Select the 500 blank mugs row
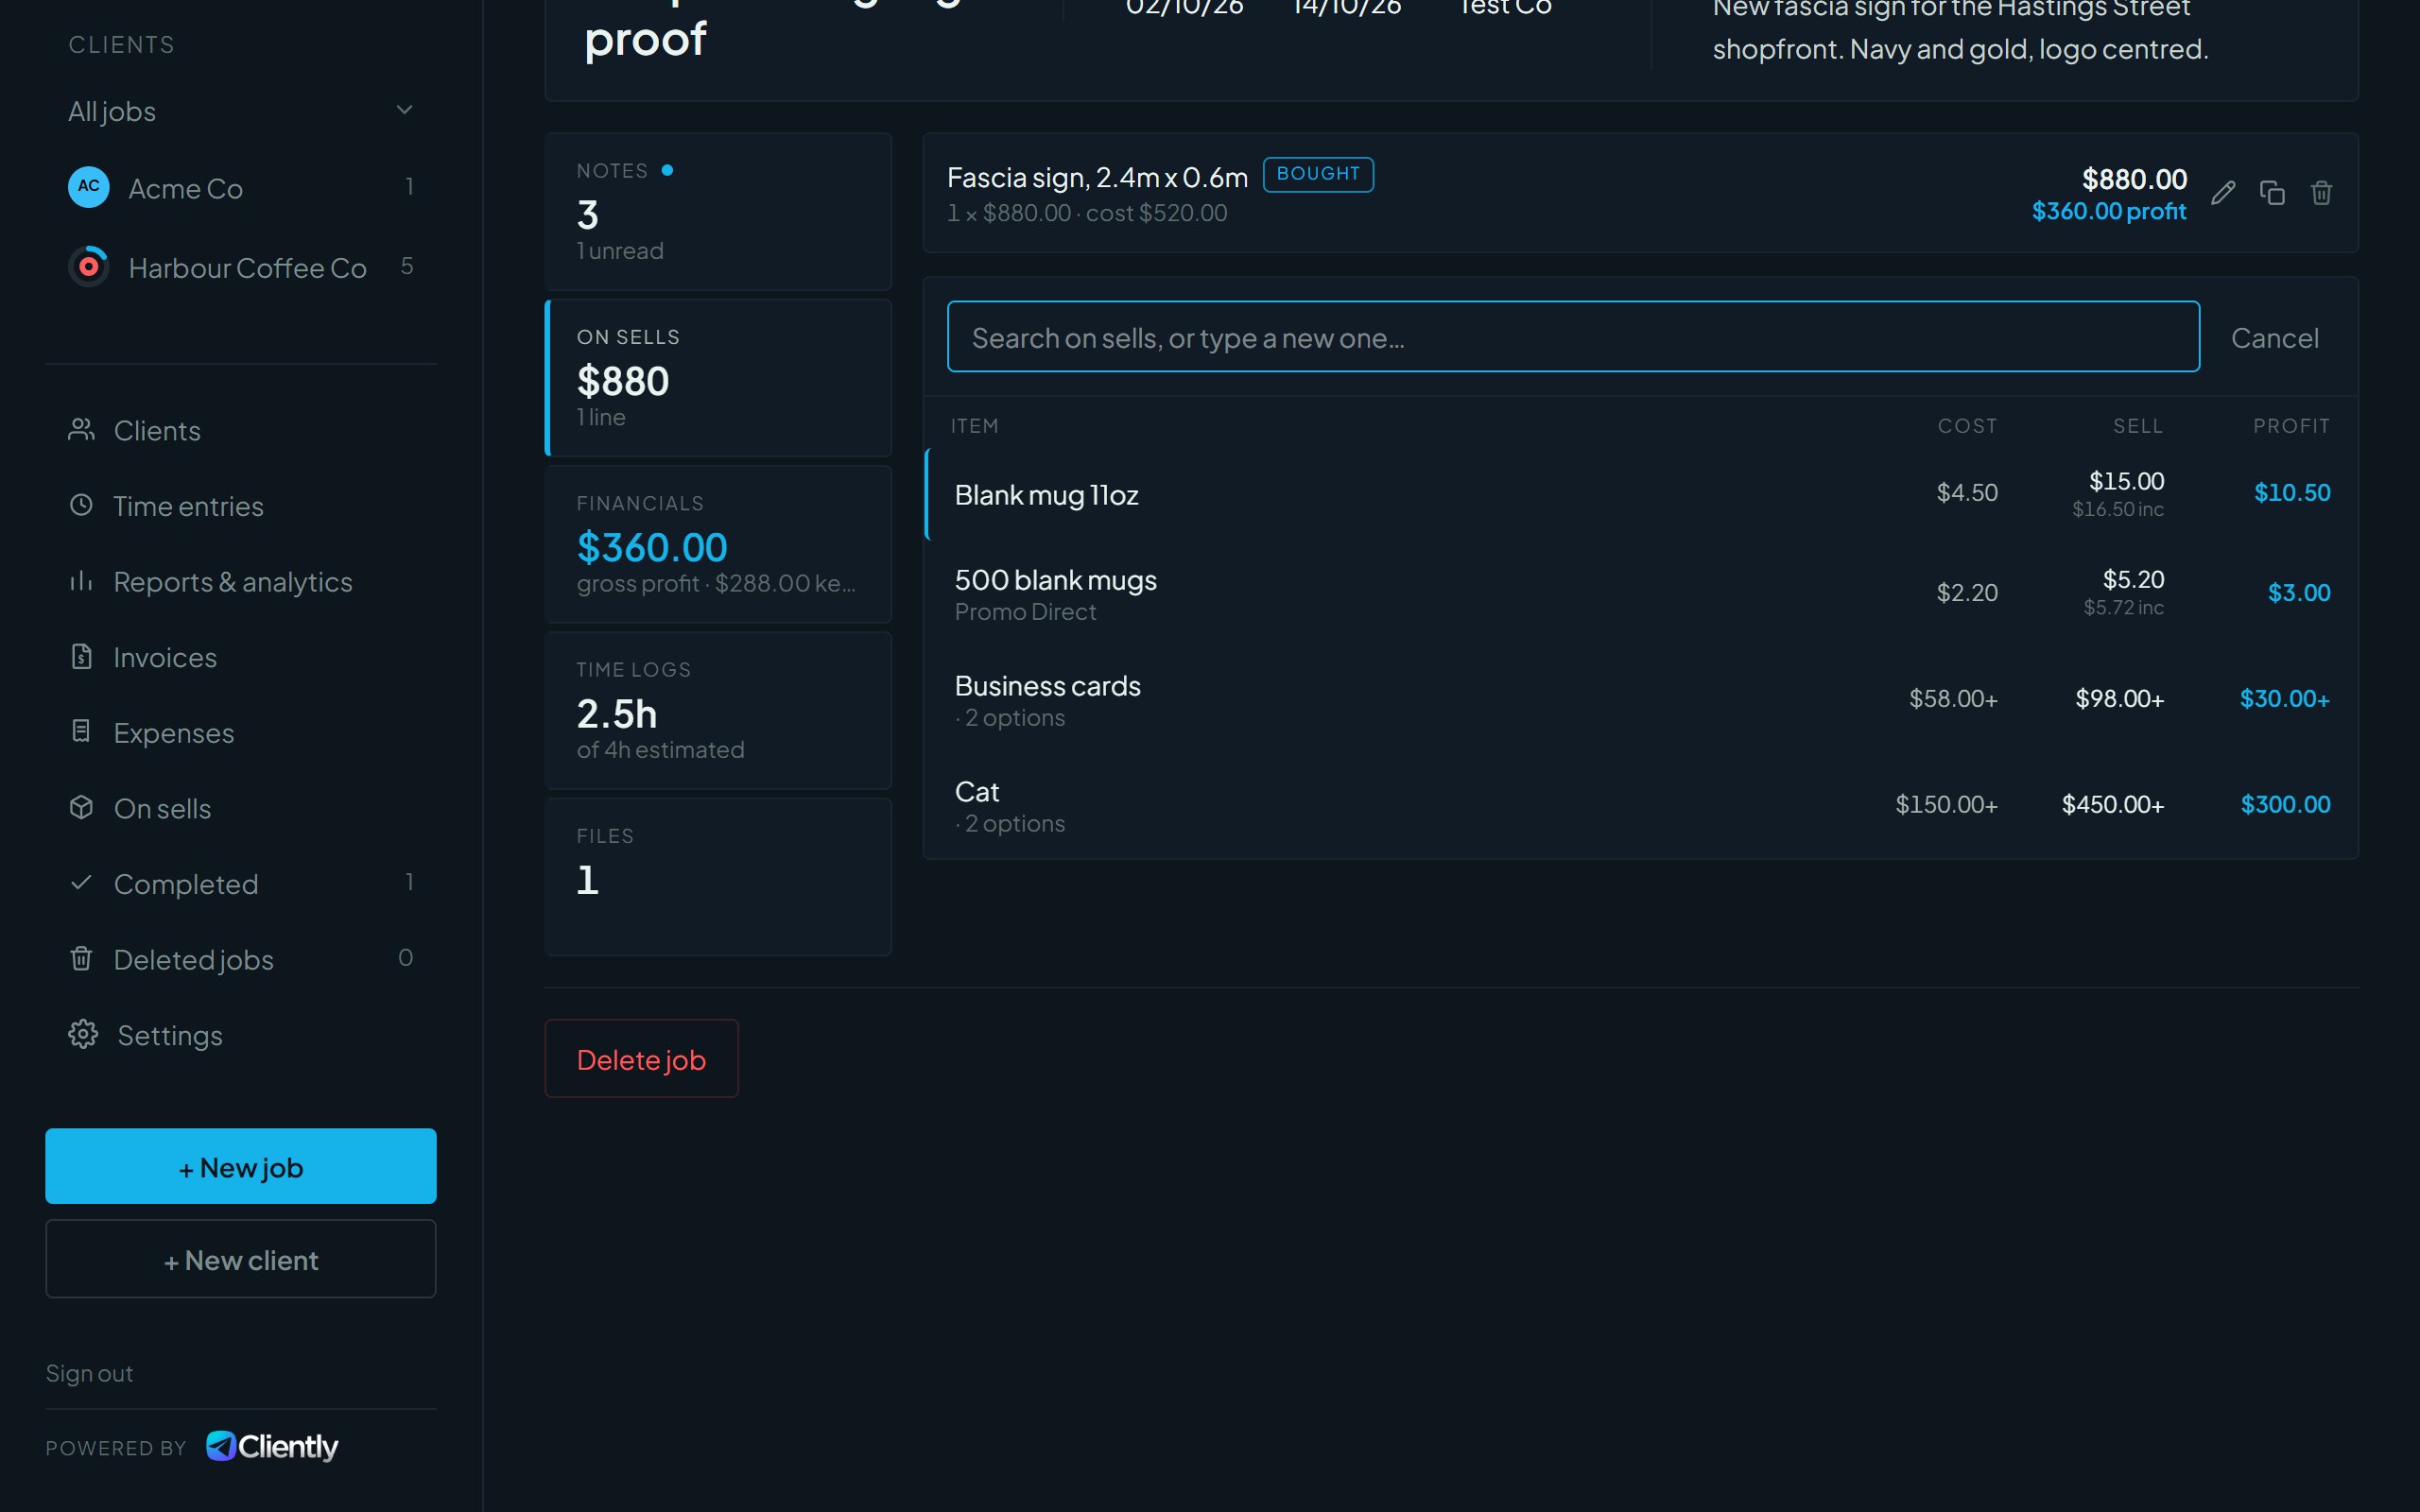Viewport: 2420px width, 1512px height. click(x=1641, y=594)
